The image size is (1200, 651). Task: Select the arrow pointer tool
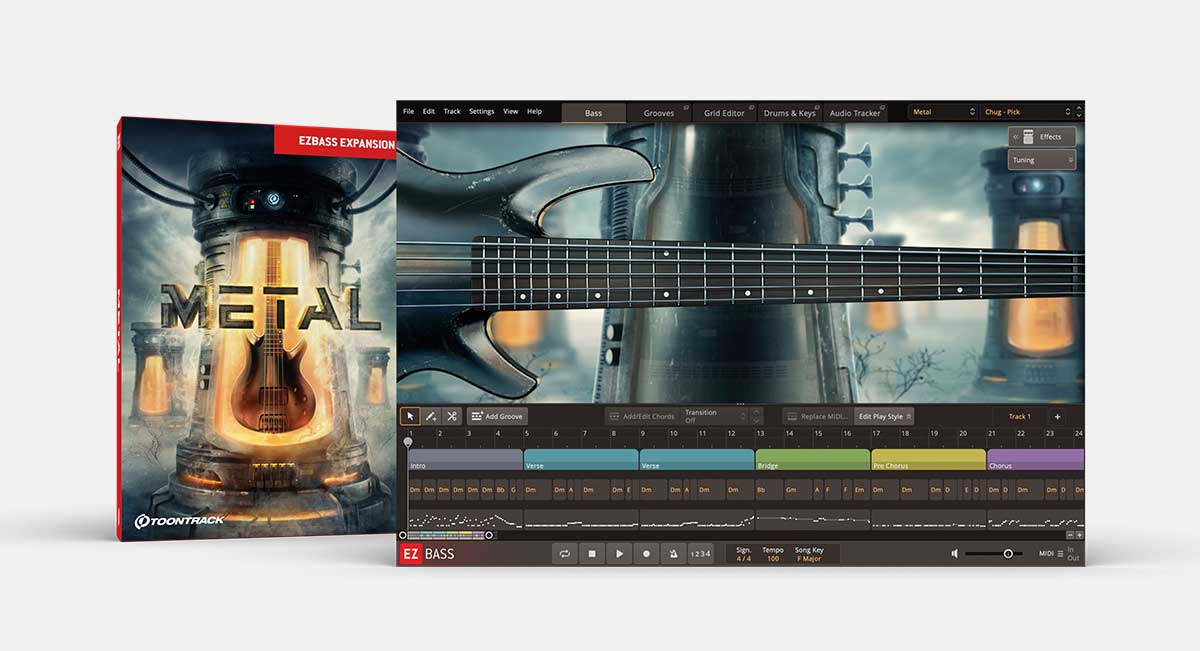pyautogui.click(x=410, y=416)
